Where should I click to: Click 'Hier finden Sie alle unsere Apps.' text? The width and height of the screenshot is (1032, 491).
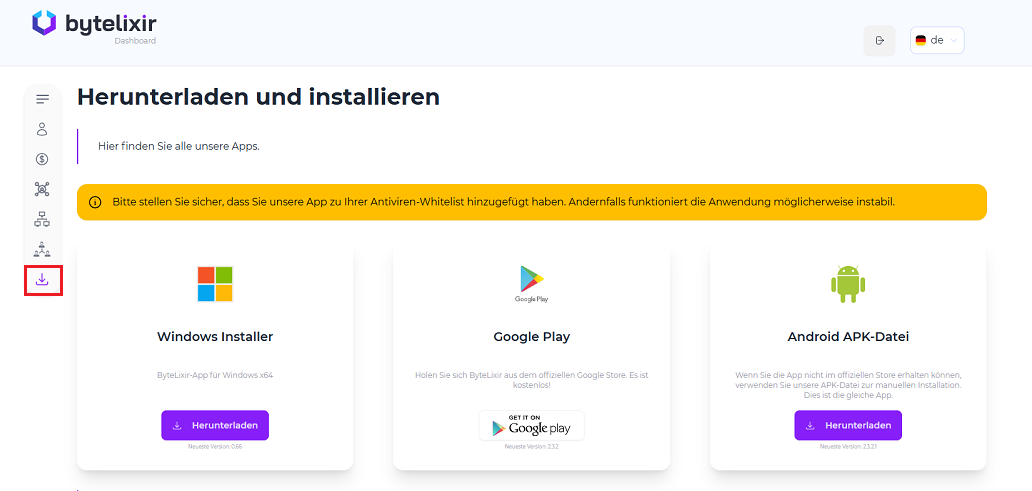pyautogui.click(x=179, y=146)
